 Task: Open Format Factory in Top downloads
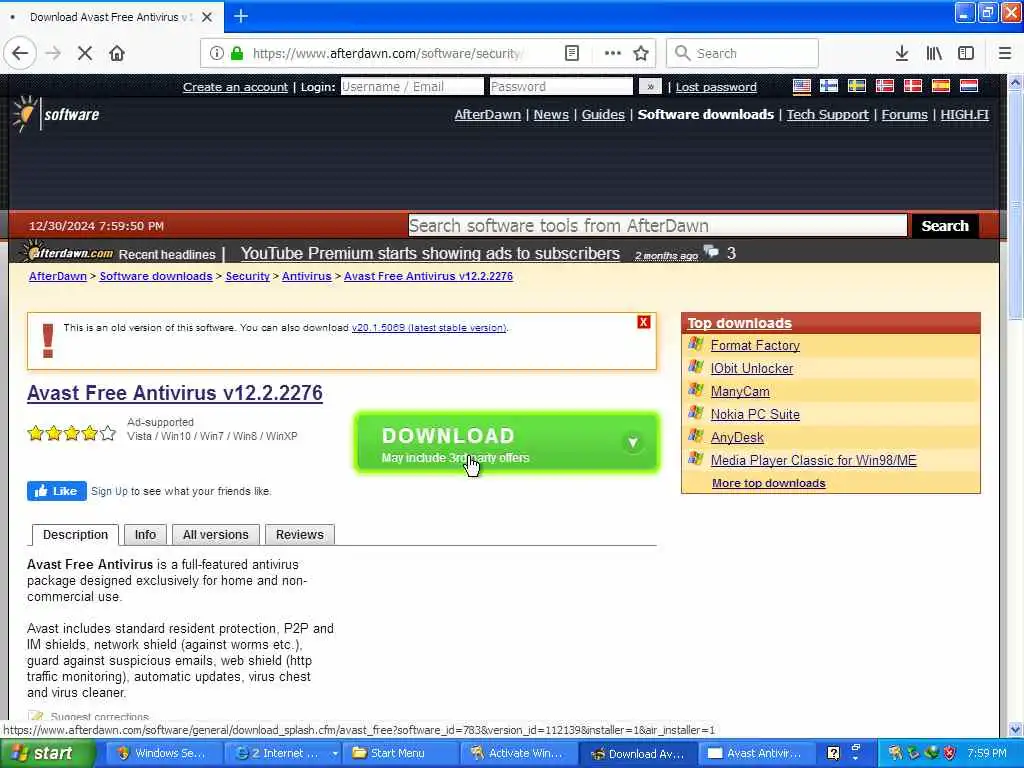(x=755, y=345)
